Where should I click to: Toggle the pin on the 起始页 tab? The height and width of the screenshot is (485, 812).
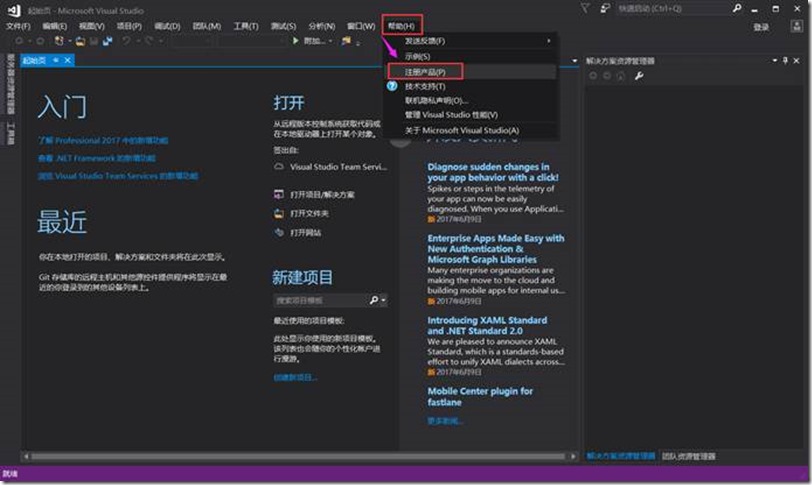pos(56,60)
